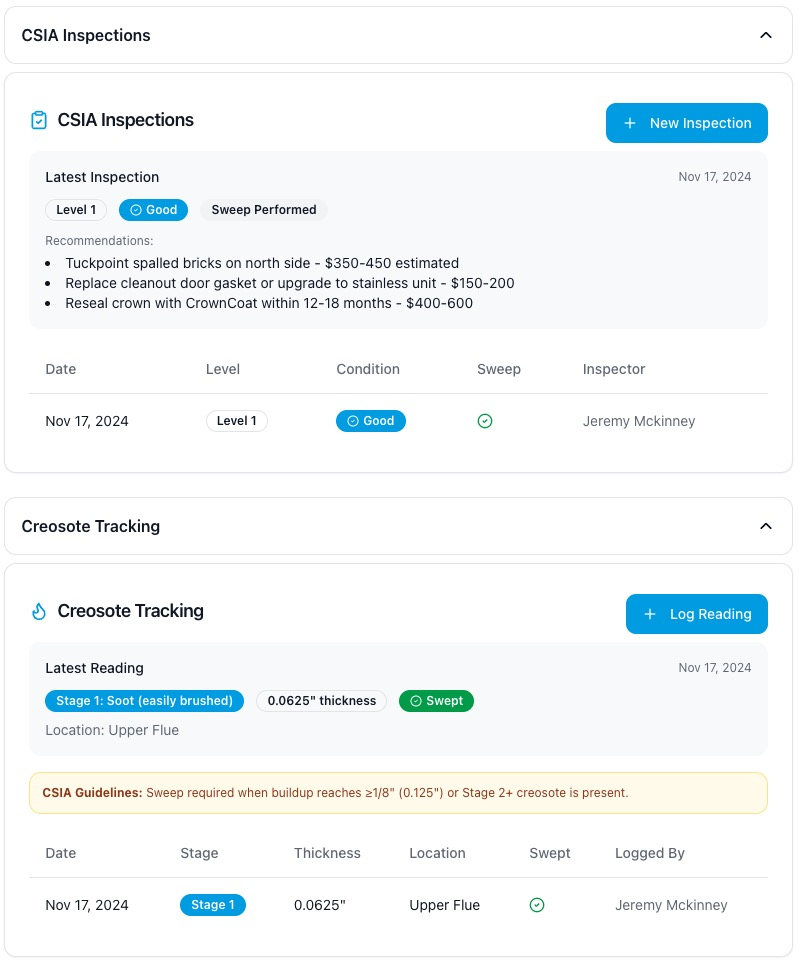Click the flame icon beside Creosote Tracking heading
Screen dimensions: 799x963
[x=39, y=611]
